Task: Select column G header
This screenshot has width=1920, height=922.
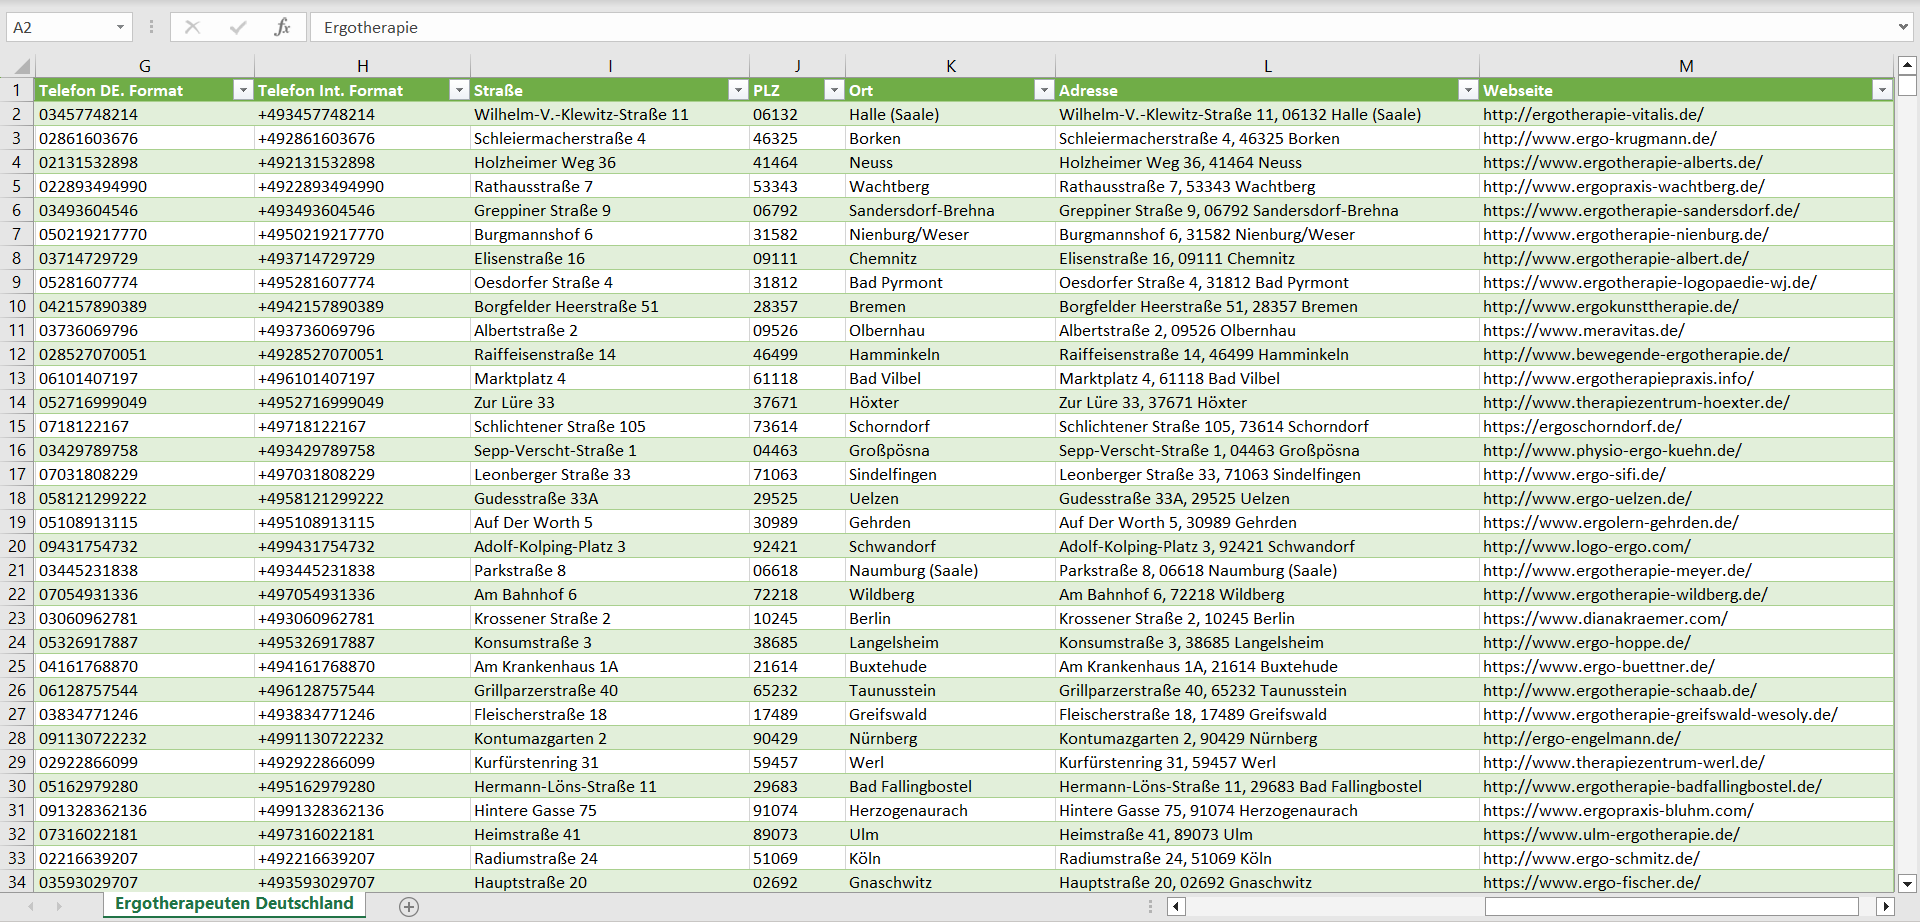Action: pos(145,66)
